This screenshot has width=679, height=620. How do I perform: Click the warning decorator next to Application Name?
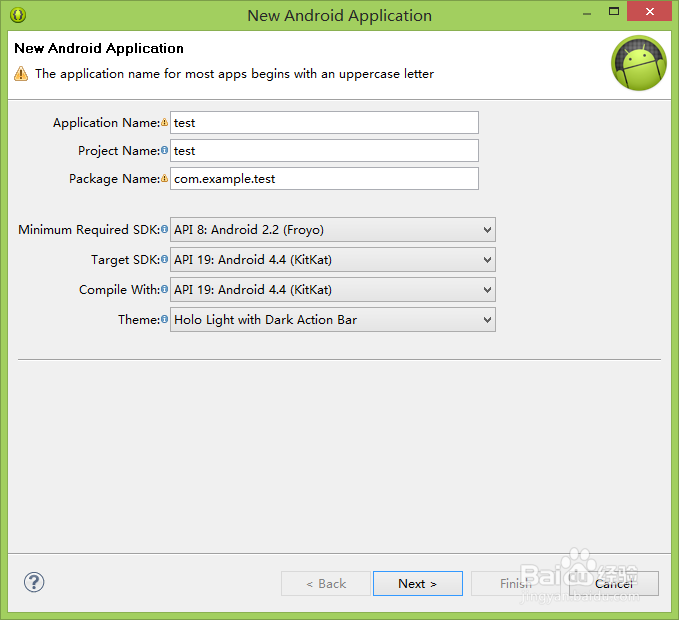[165, 123]
